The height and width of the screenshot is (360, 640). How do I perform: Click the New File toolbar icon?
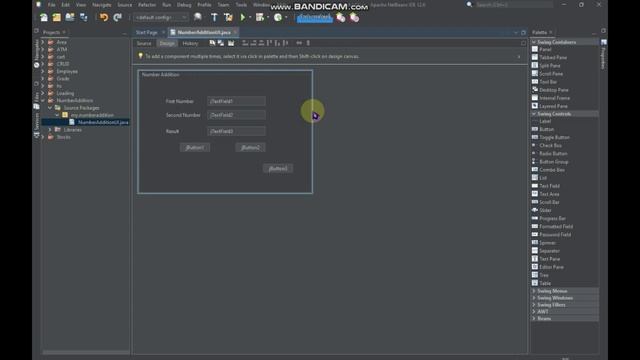pyautogui.click(x=44, y=18)
